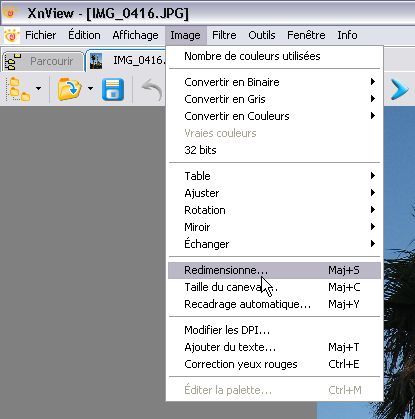Switch to the Parcourir tab
Viewport: 415px width, 419px height.
(x=42, y=61)
